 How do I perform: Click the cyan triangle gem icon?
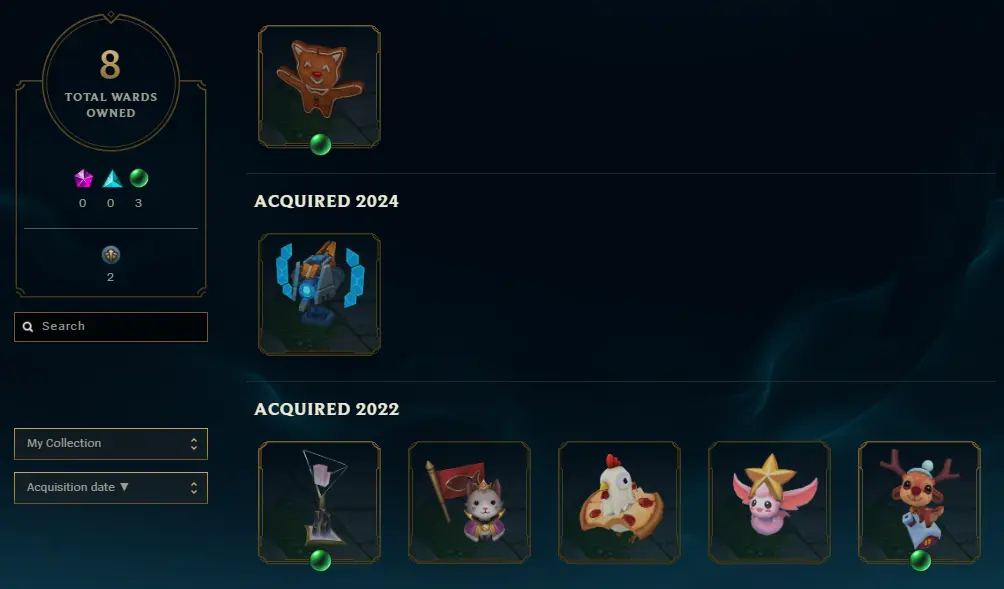112,179
